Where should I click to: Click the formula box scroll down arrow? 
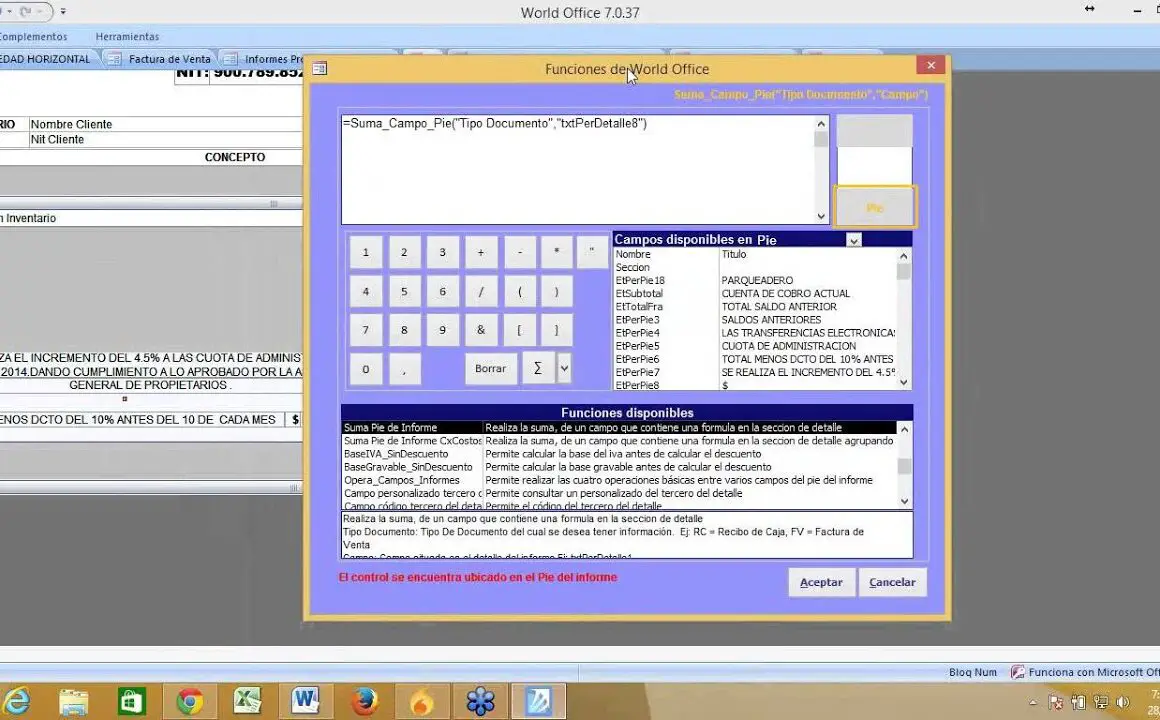pyautogui.click(x=821, y=216)
